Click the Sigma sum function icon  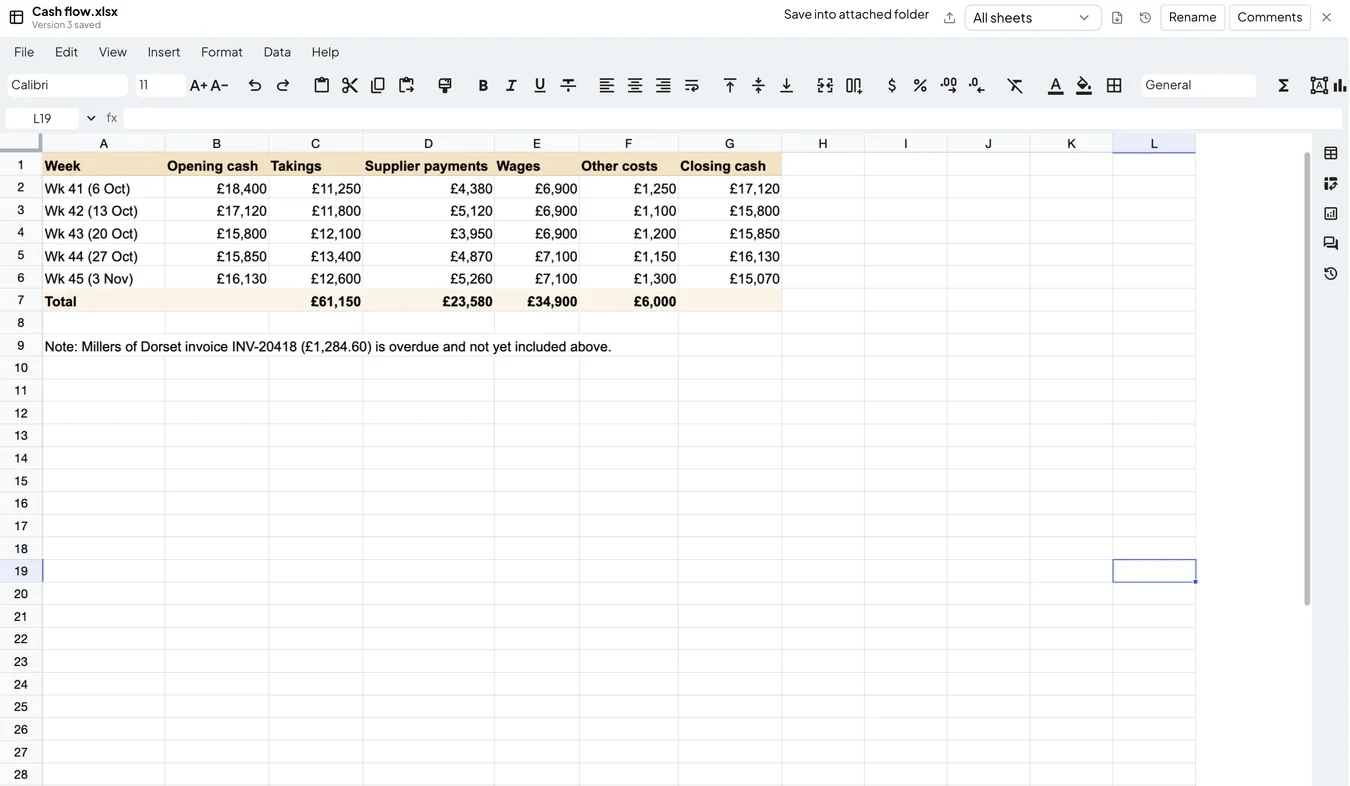(1283, 86)
